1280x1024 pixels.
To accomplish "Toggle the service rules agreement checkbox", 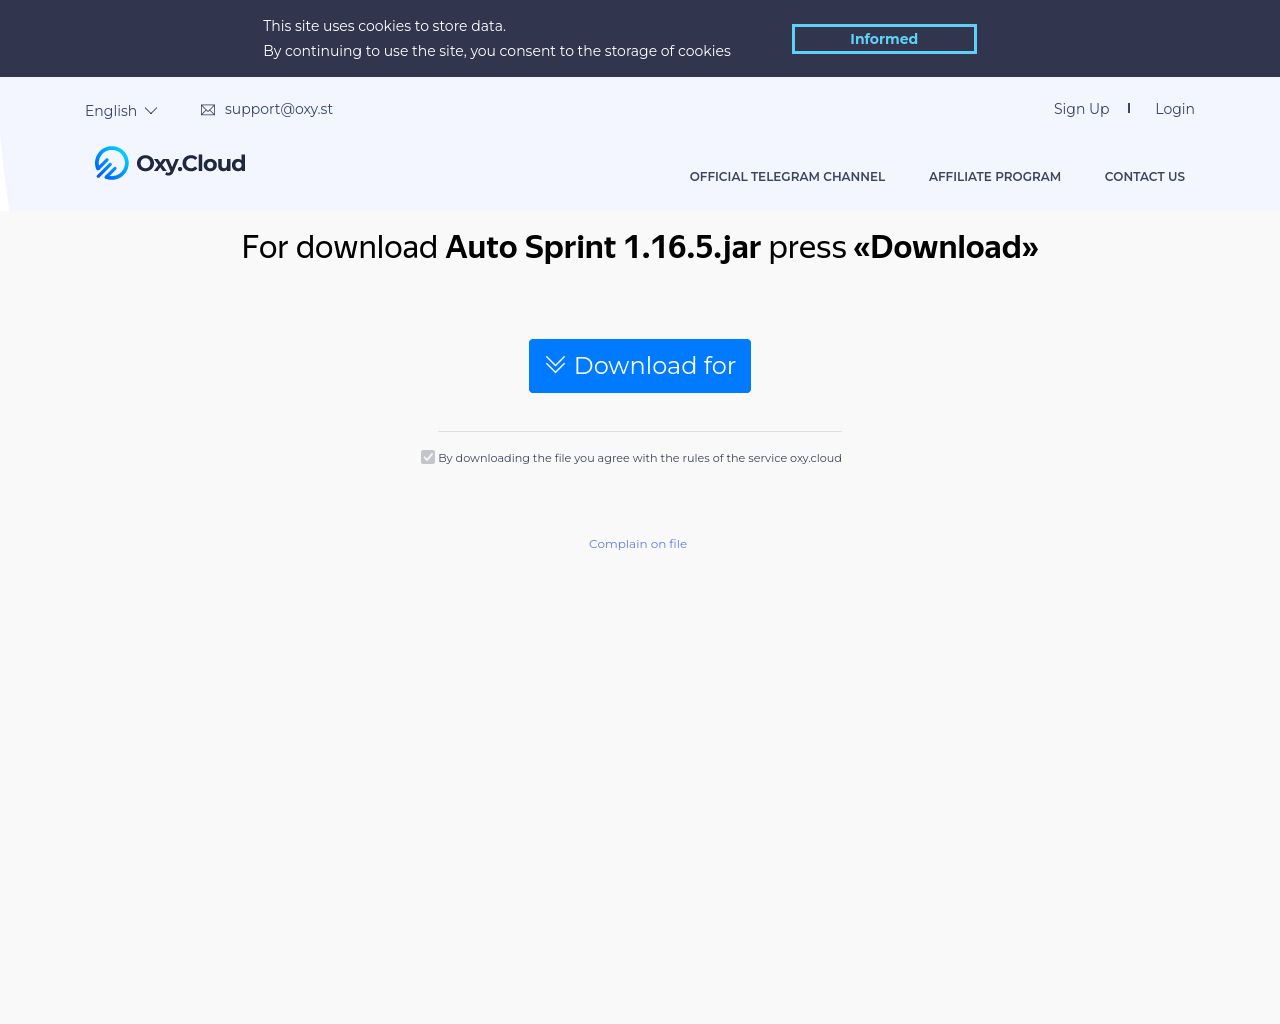I will click(428, 457).
